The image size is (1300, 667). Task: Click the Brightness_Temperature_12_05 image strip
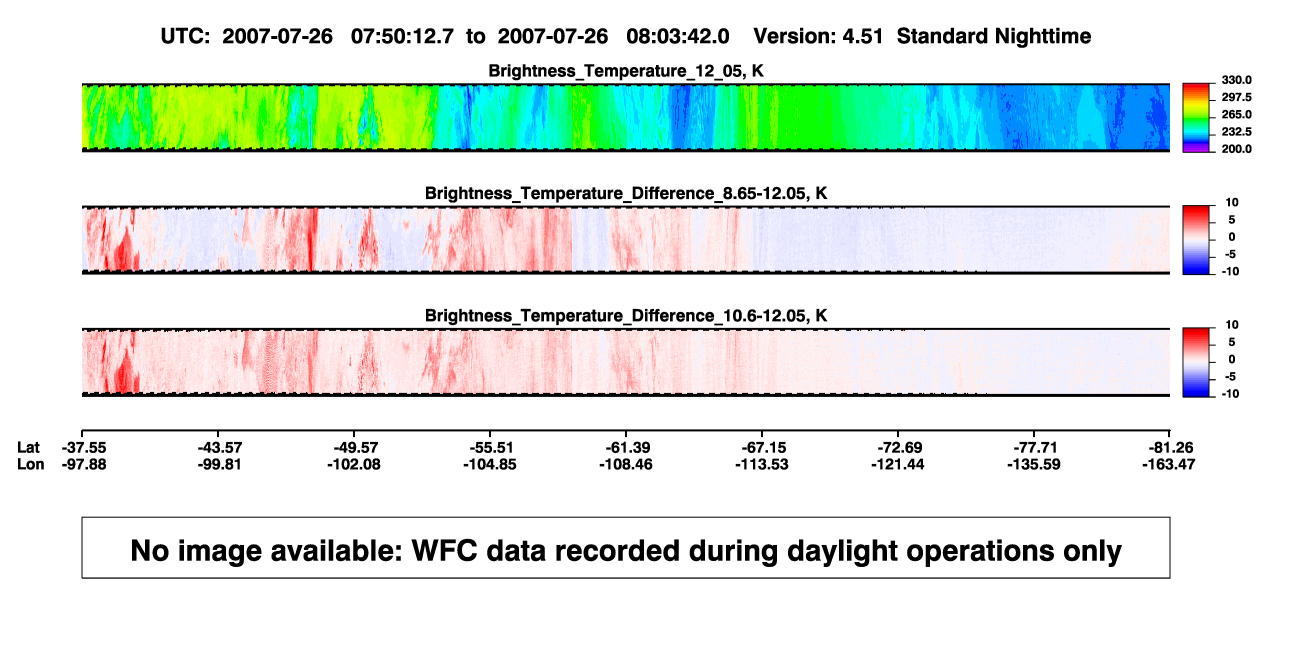point(625,117)
